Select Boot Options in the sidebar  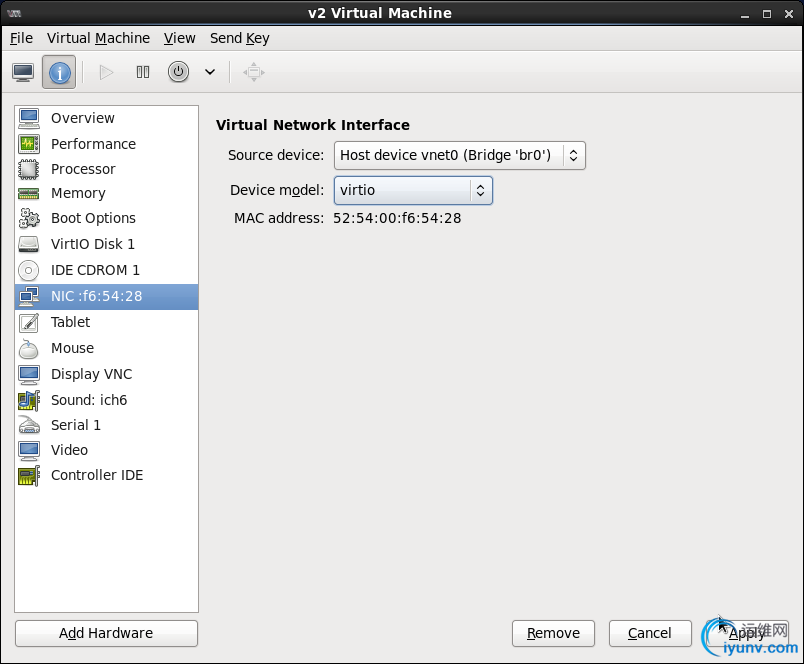click(93, 218)
